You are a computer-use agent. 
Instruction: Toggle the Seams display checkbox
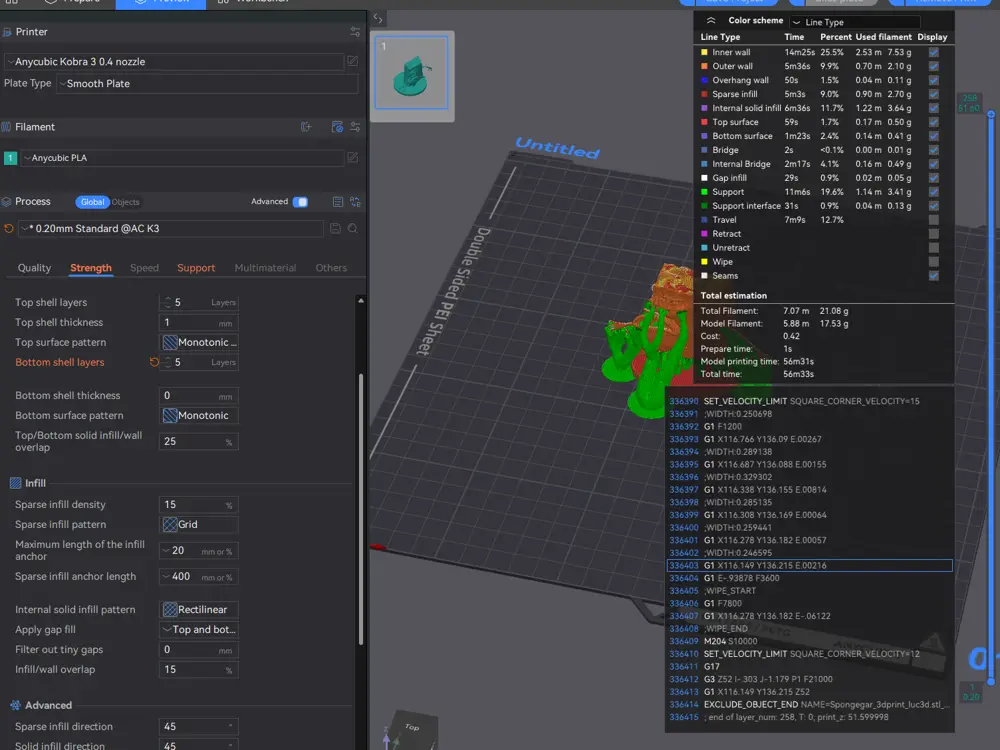coord(934,276)
